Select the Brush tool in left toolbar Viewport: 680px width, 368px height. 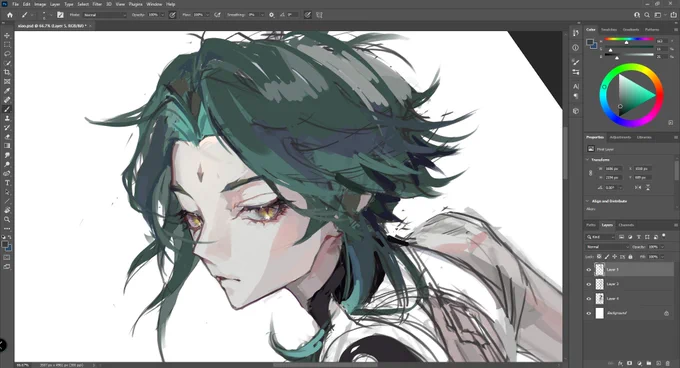pyautogui.click(x=7, y=109)
